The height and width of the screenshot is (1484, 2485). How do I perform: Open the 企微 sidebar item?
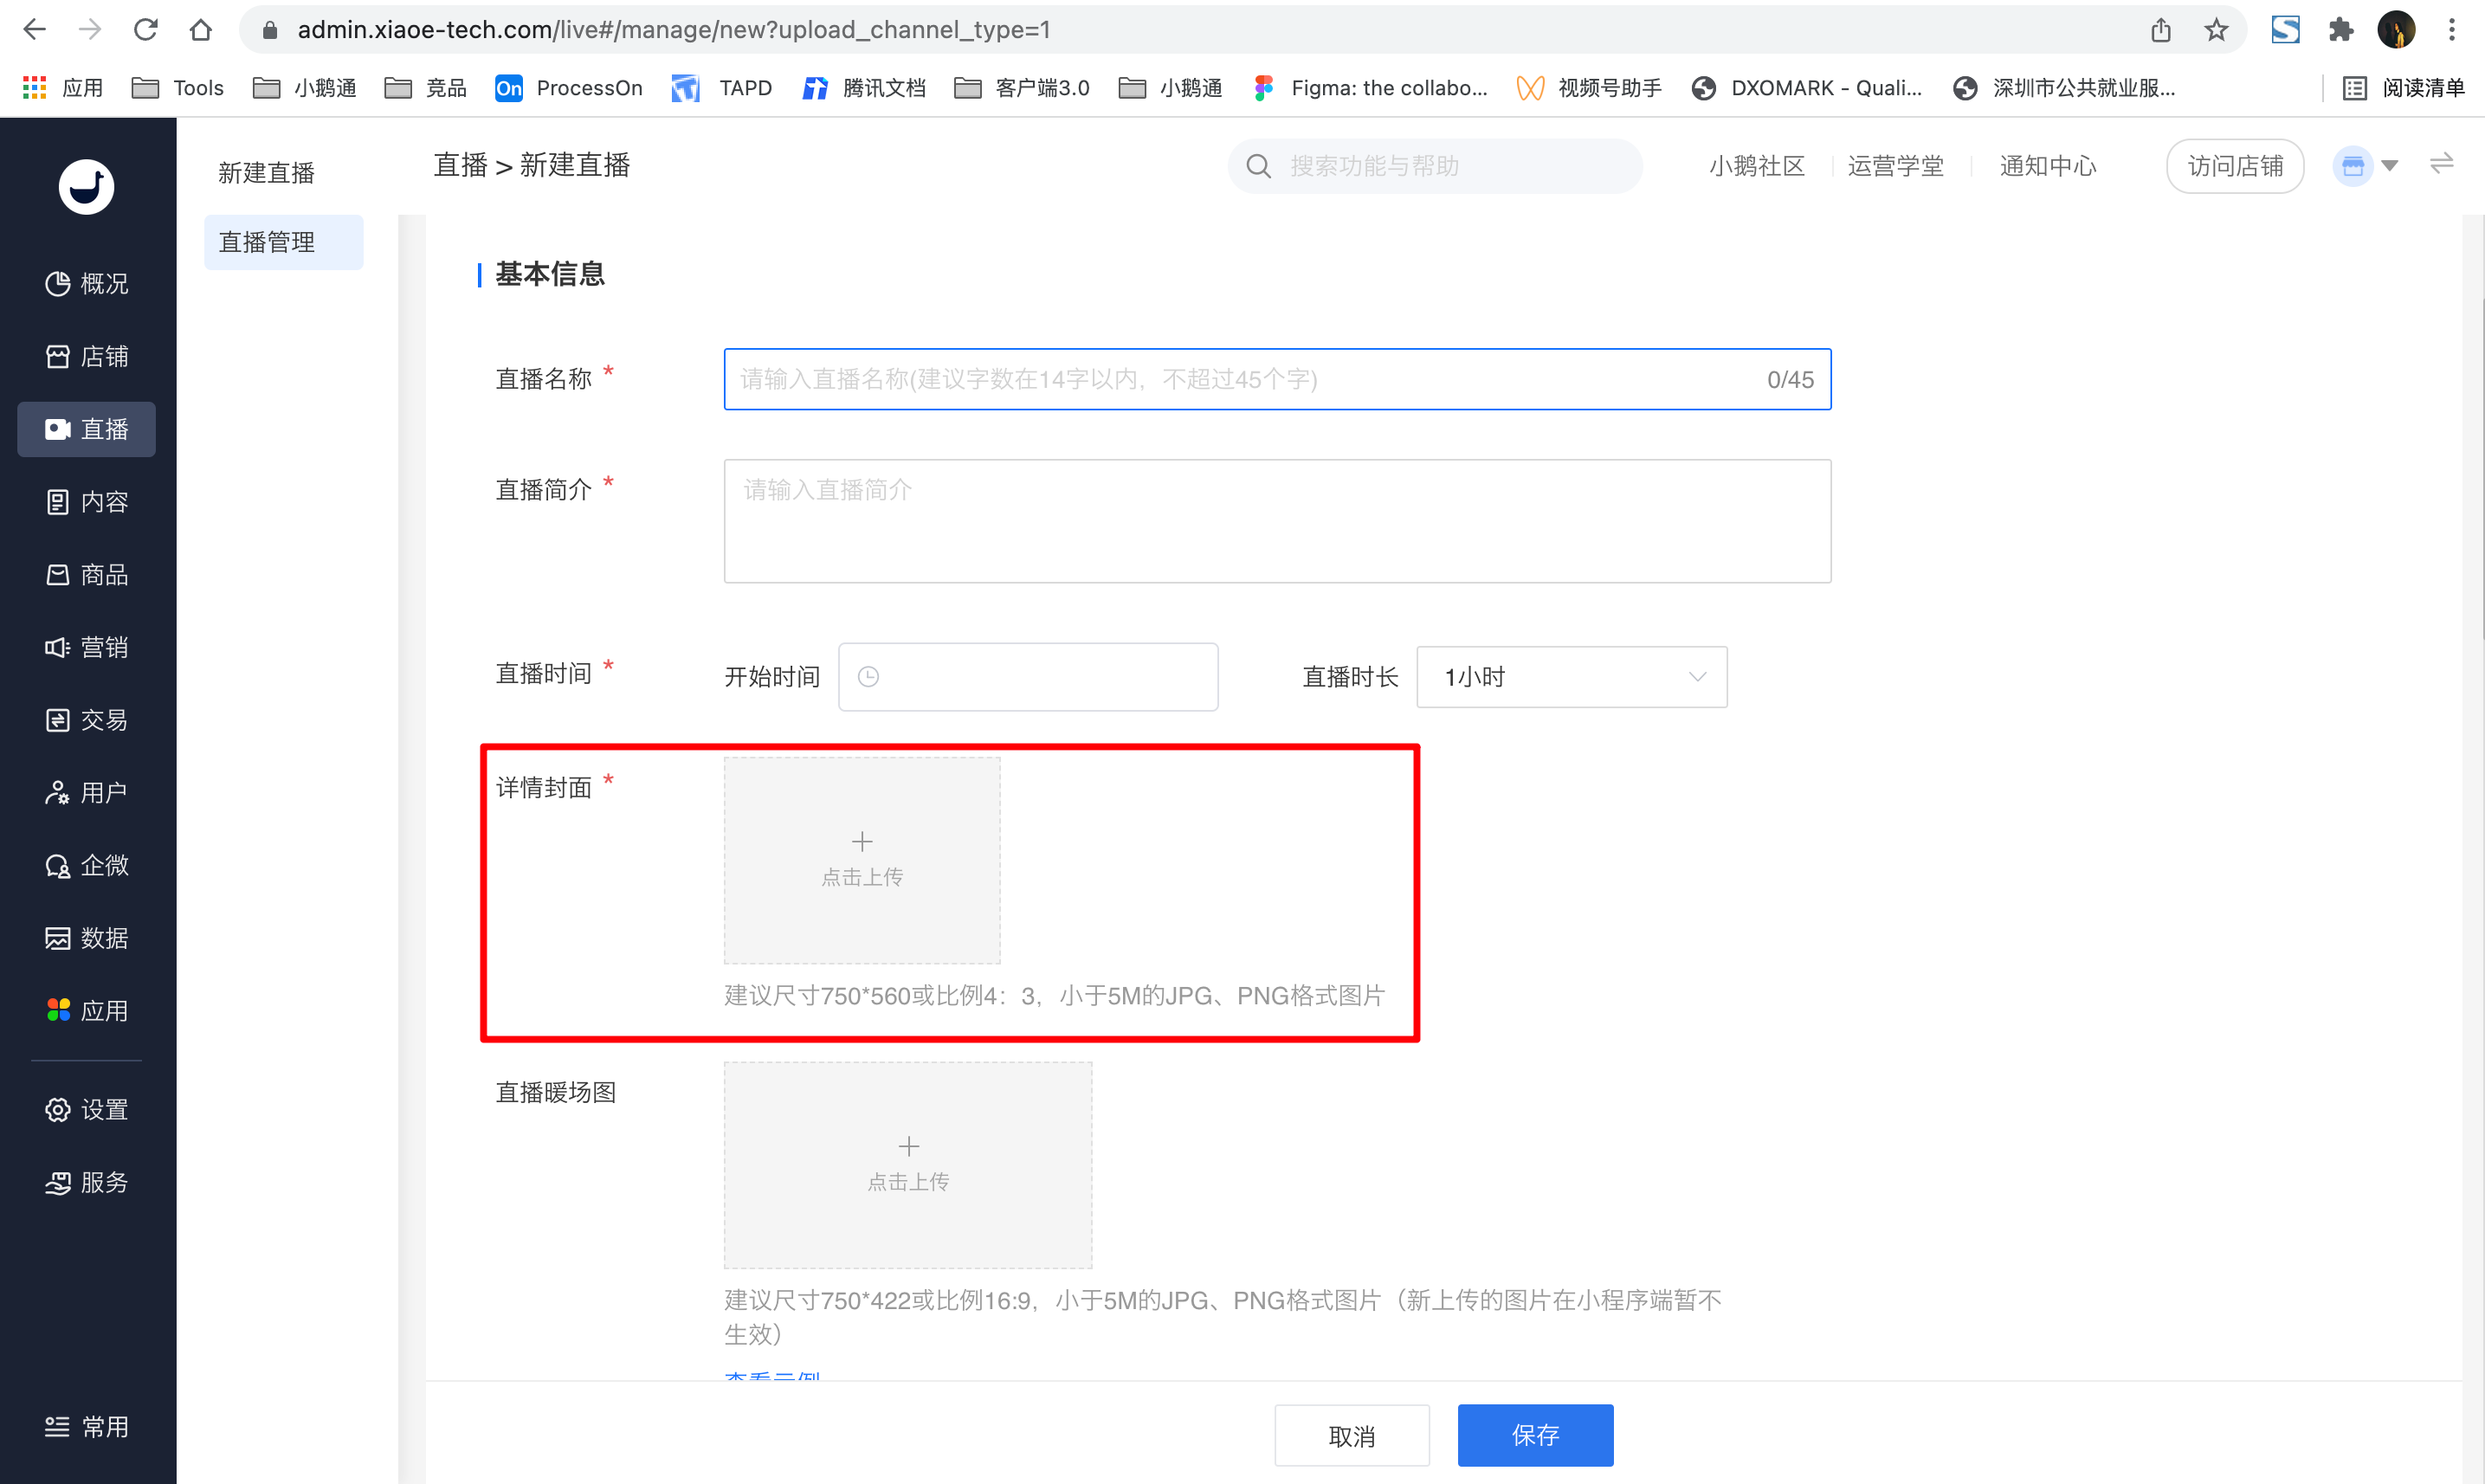tap(87, 866)
